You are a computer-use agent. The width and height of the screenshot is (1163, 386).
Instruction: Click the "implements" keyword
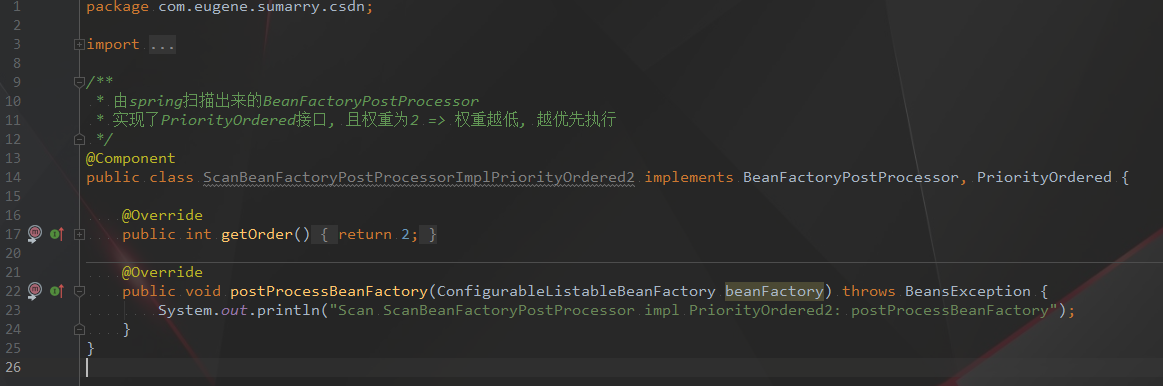click(x=689, y=177)
